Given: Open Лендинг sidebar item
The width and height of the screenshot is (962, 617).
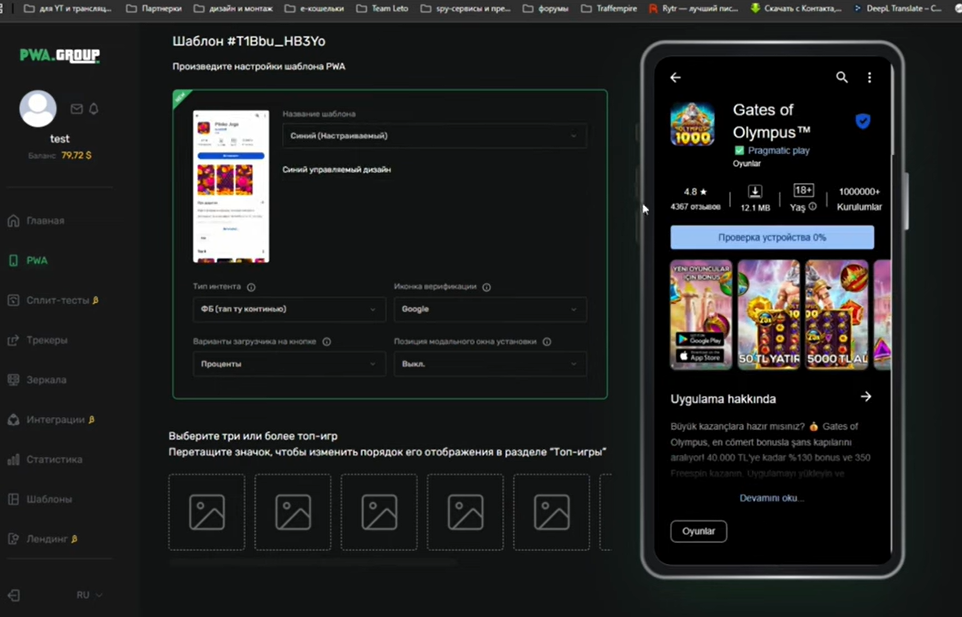Looking at the screenshot, I should (42, 539).
